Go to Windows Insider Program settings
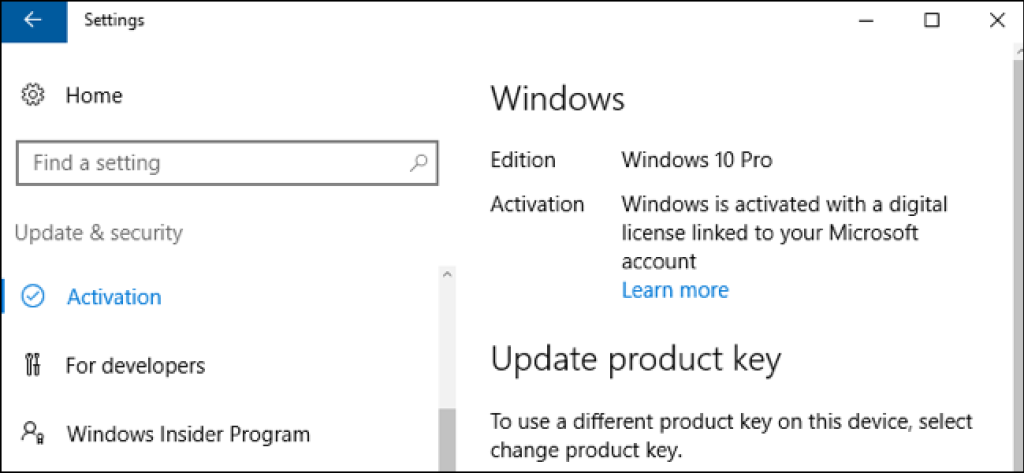 coord(188,433)
